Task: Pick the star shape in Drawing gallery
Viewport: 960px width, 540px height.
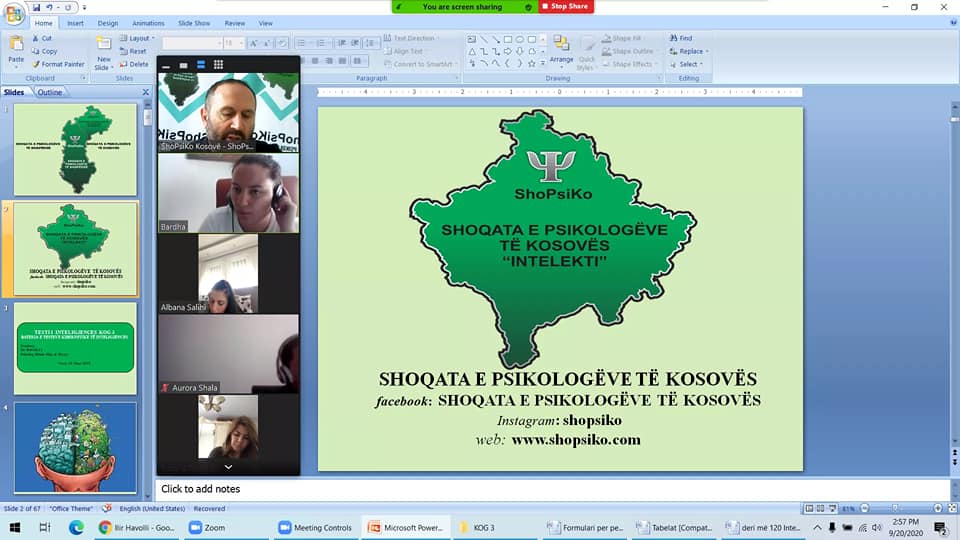Action: click(531, 64)
